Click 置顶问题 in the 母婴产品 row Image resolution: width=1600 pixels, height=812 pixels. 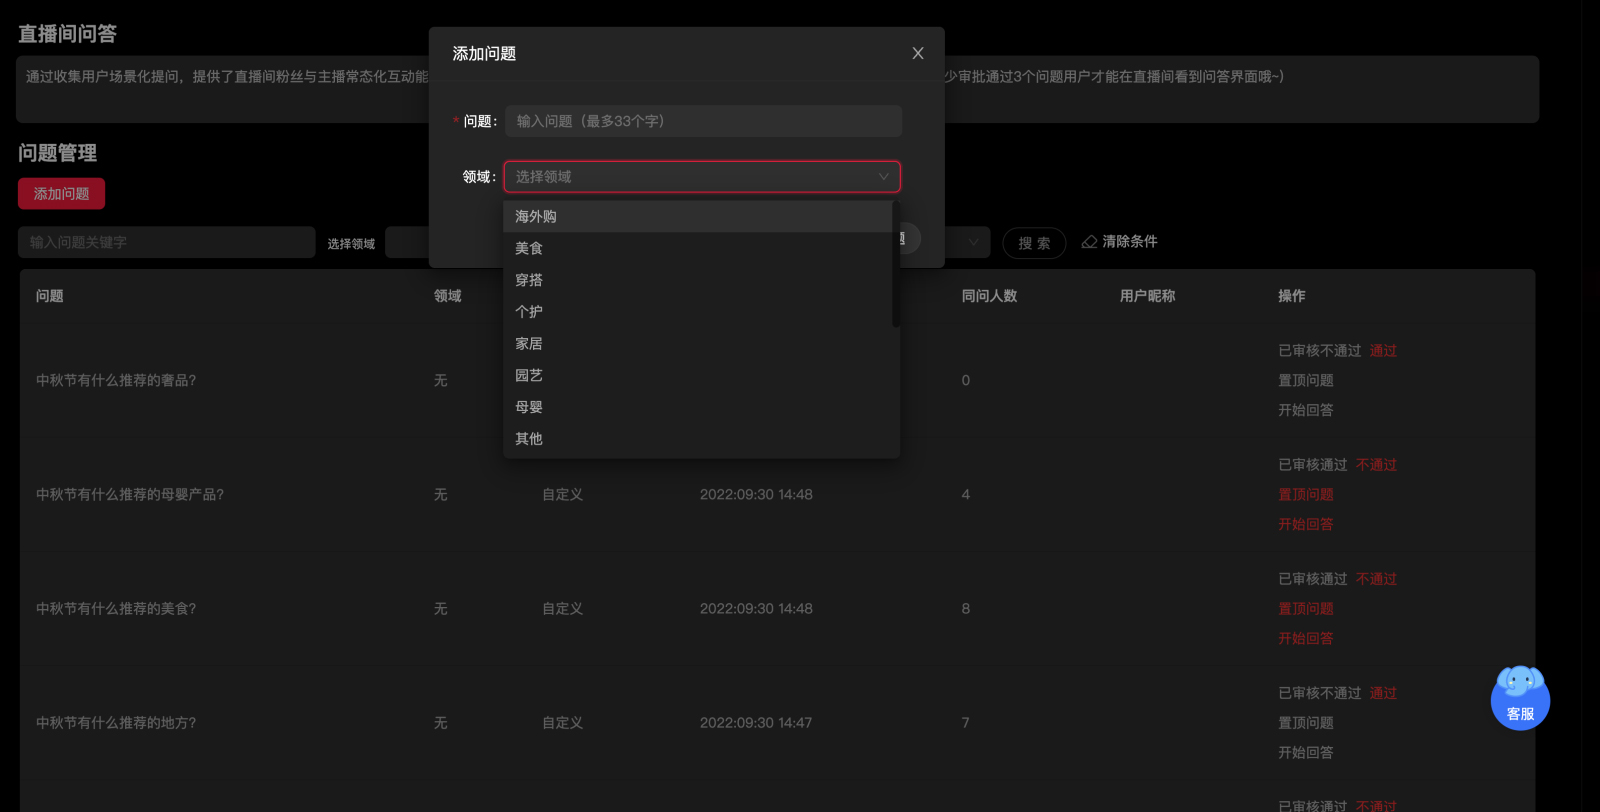click(x=1306, y=495)
